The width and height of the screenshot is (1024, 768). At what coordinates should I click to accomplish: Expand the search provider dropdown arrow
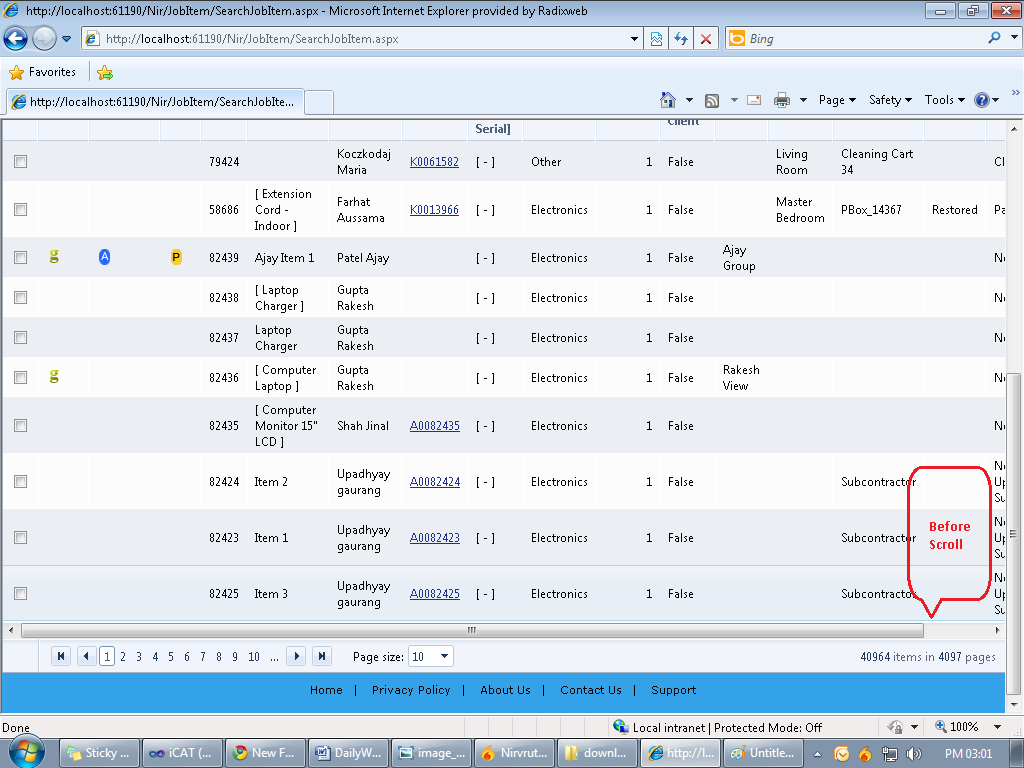pos(1014,38)
